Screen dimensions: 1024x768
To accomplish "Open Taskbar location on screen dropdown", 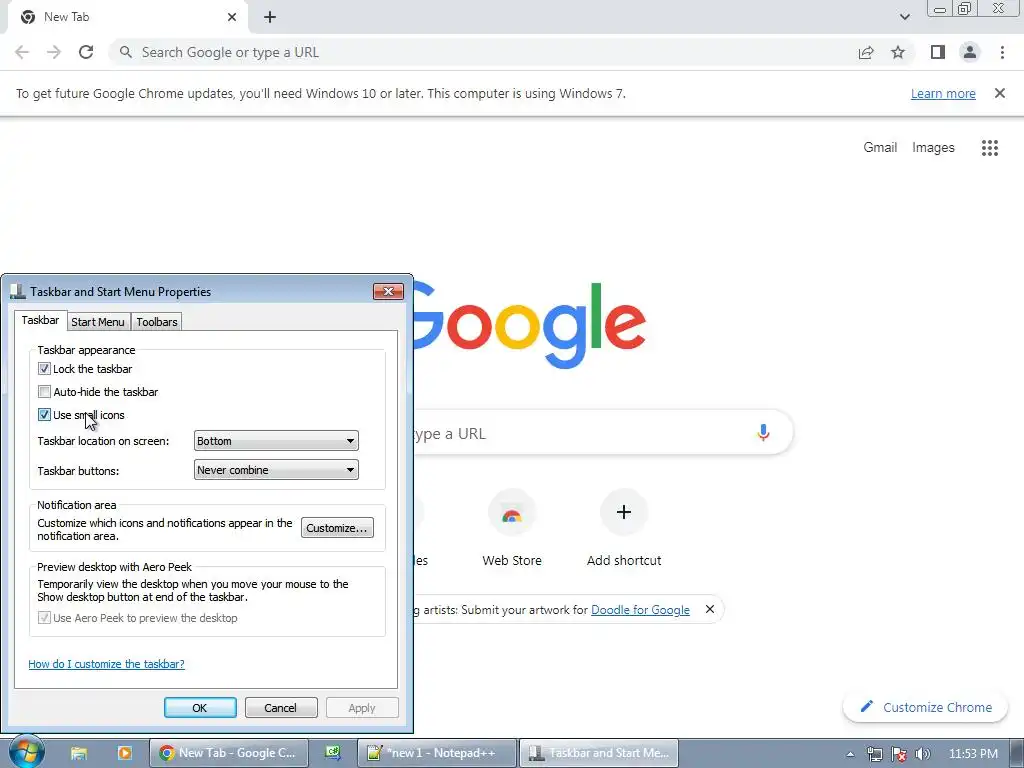I will (276, 441).
